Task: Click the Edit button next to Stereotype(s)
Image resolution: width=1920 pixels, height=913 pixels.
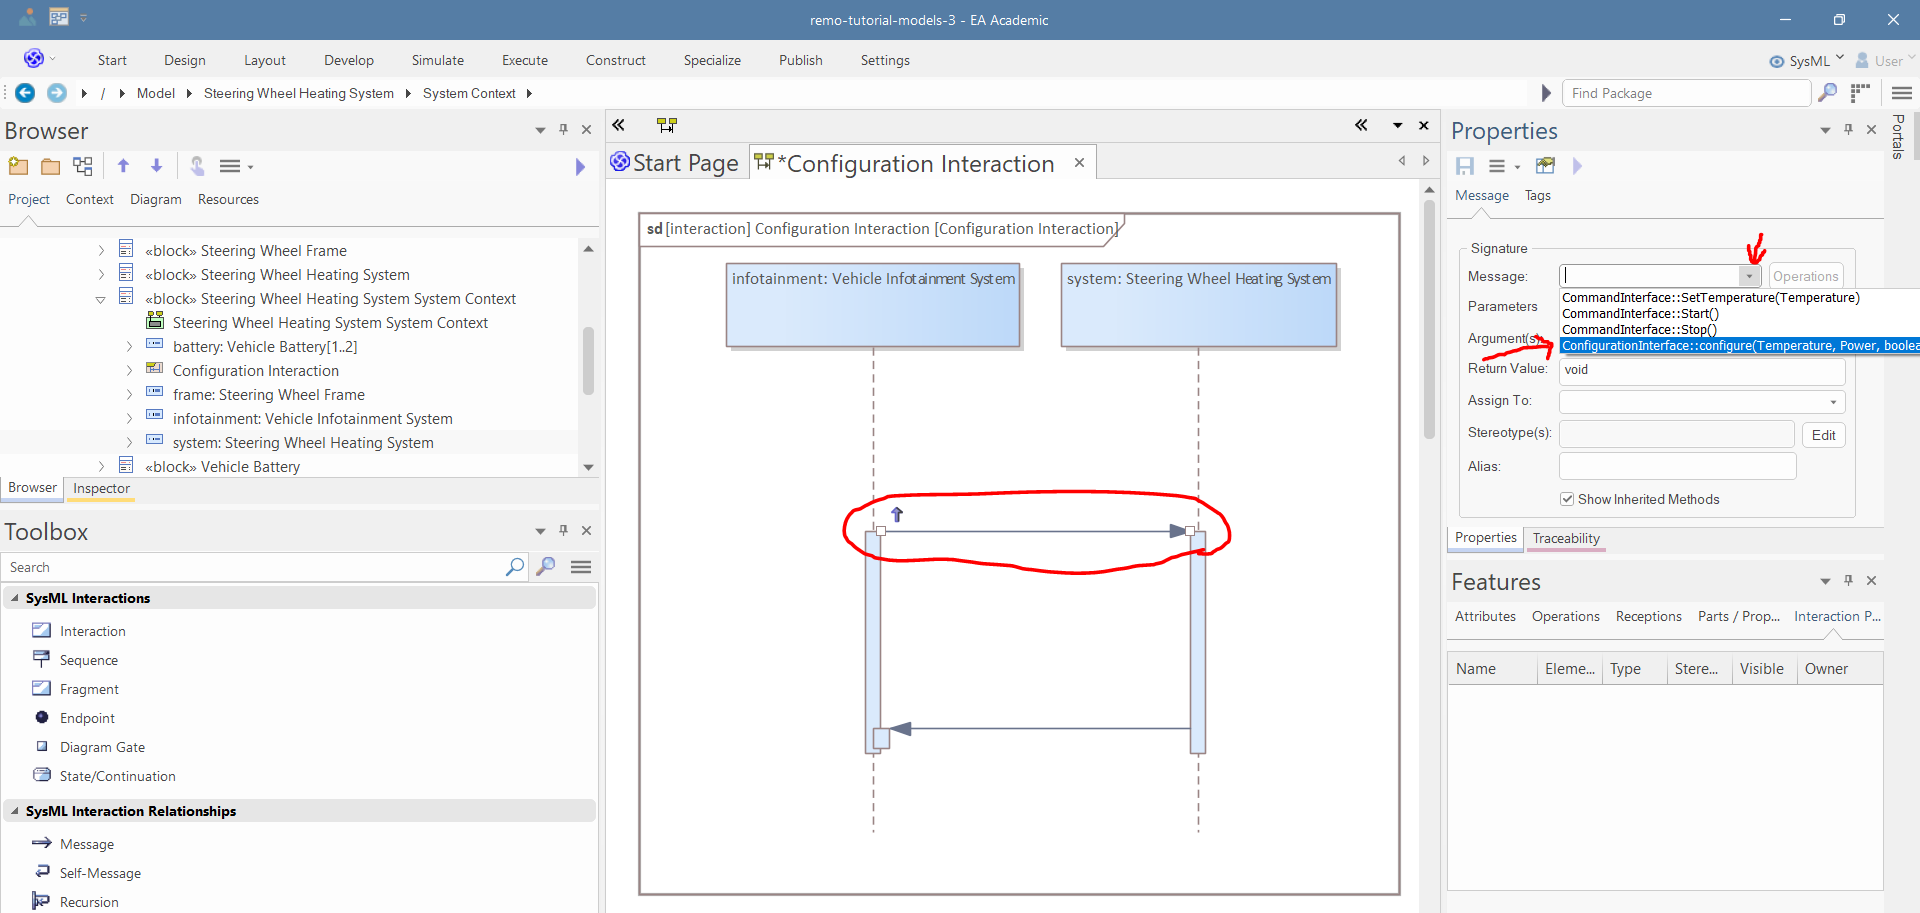Action: coord(1823,435)
